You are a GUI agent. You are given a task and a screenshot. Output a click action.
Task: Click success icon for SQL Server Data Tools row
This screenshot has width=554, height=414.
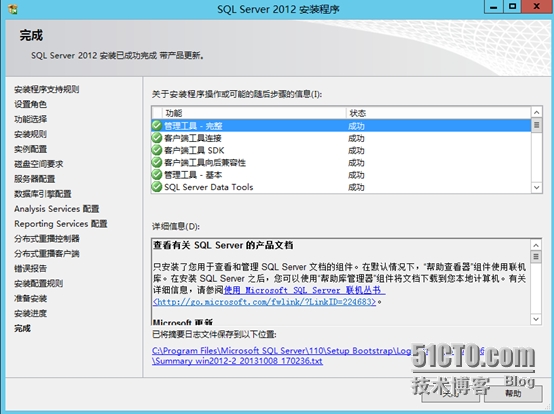click(x=157, y=187)
